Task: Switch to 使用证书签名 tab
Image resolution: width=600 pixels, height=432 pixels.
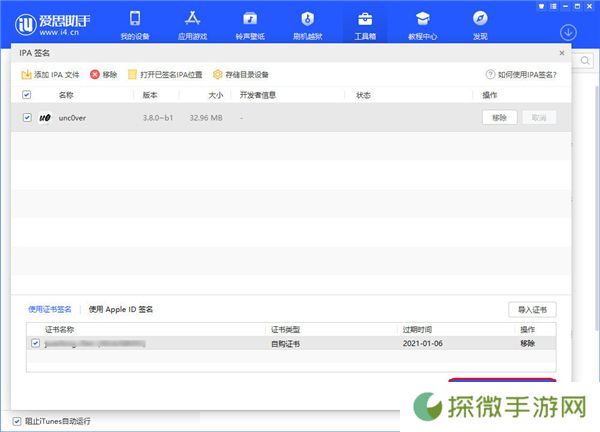Action: click(50, 309)
